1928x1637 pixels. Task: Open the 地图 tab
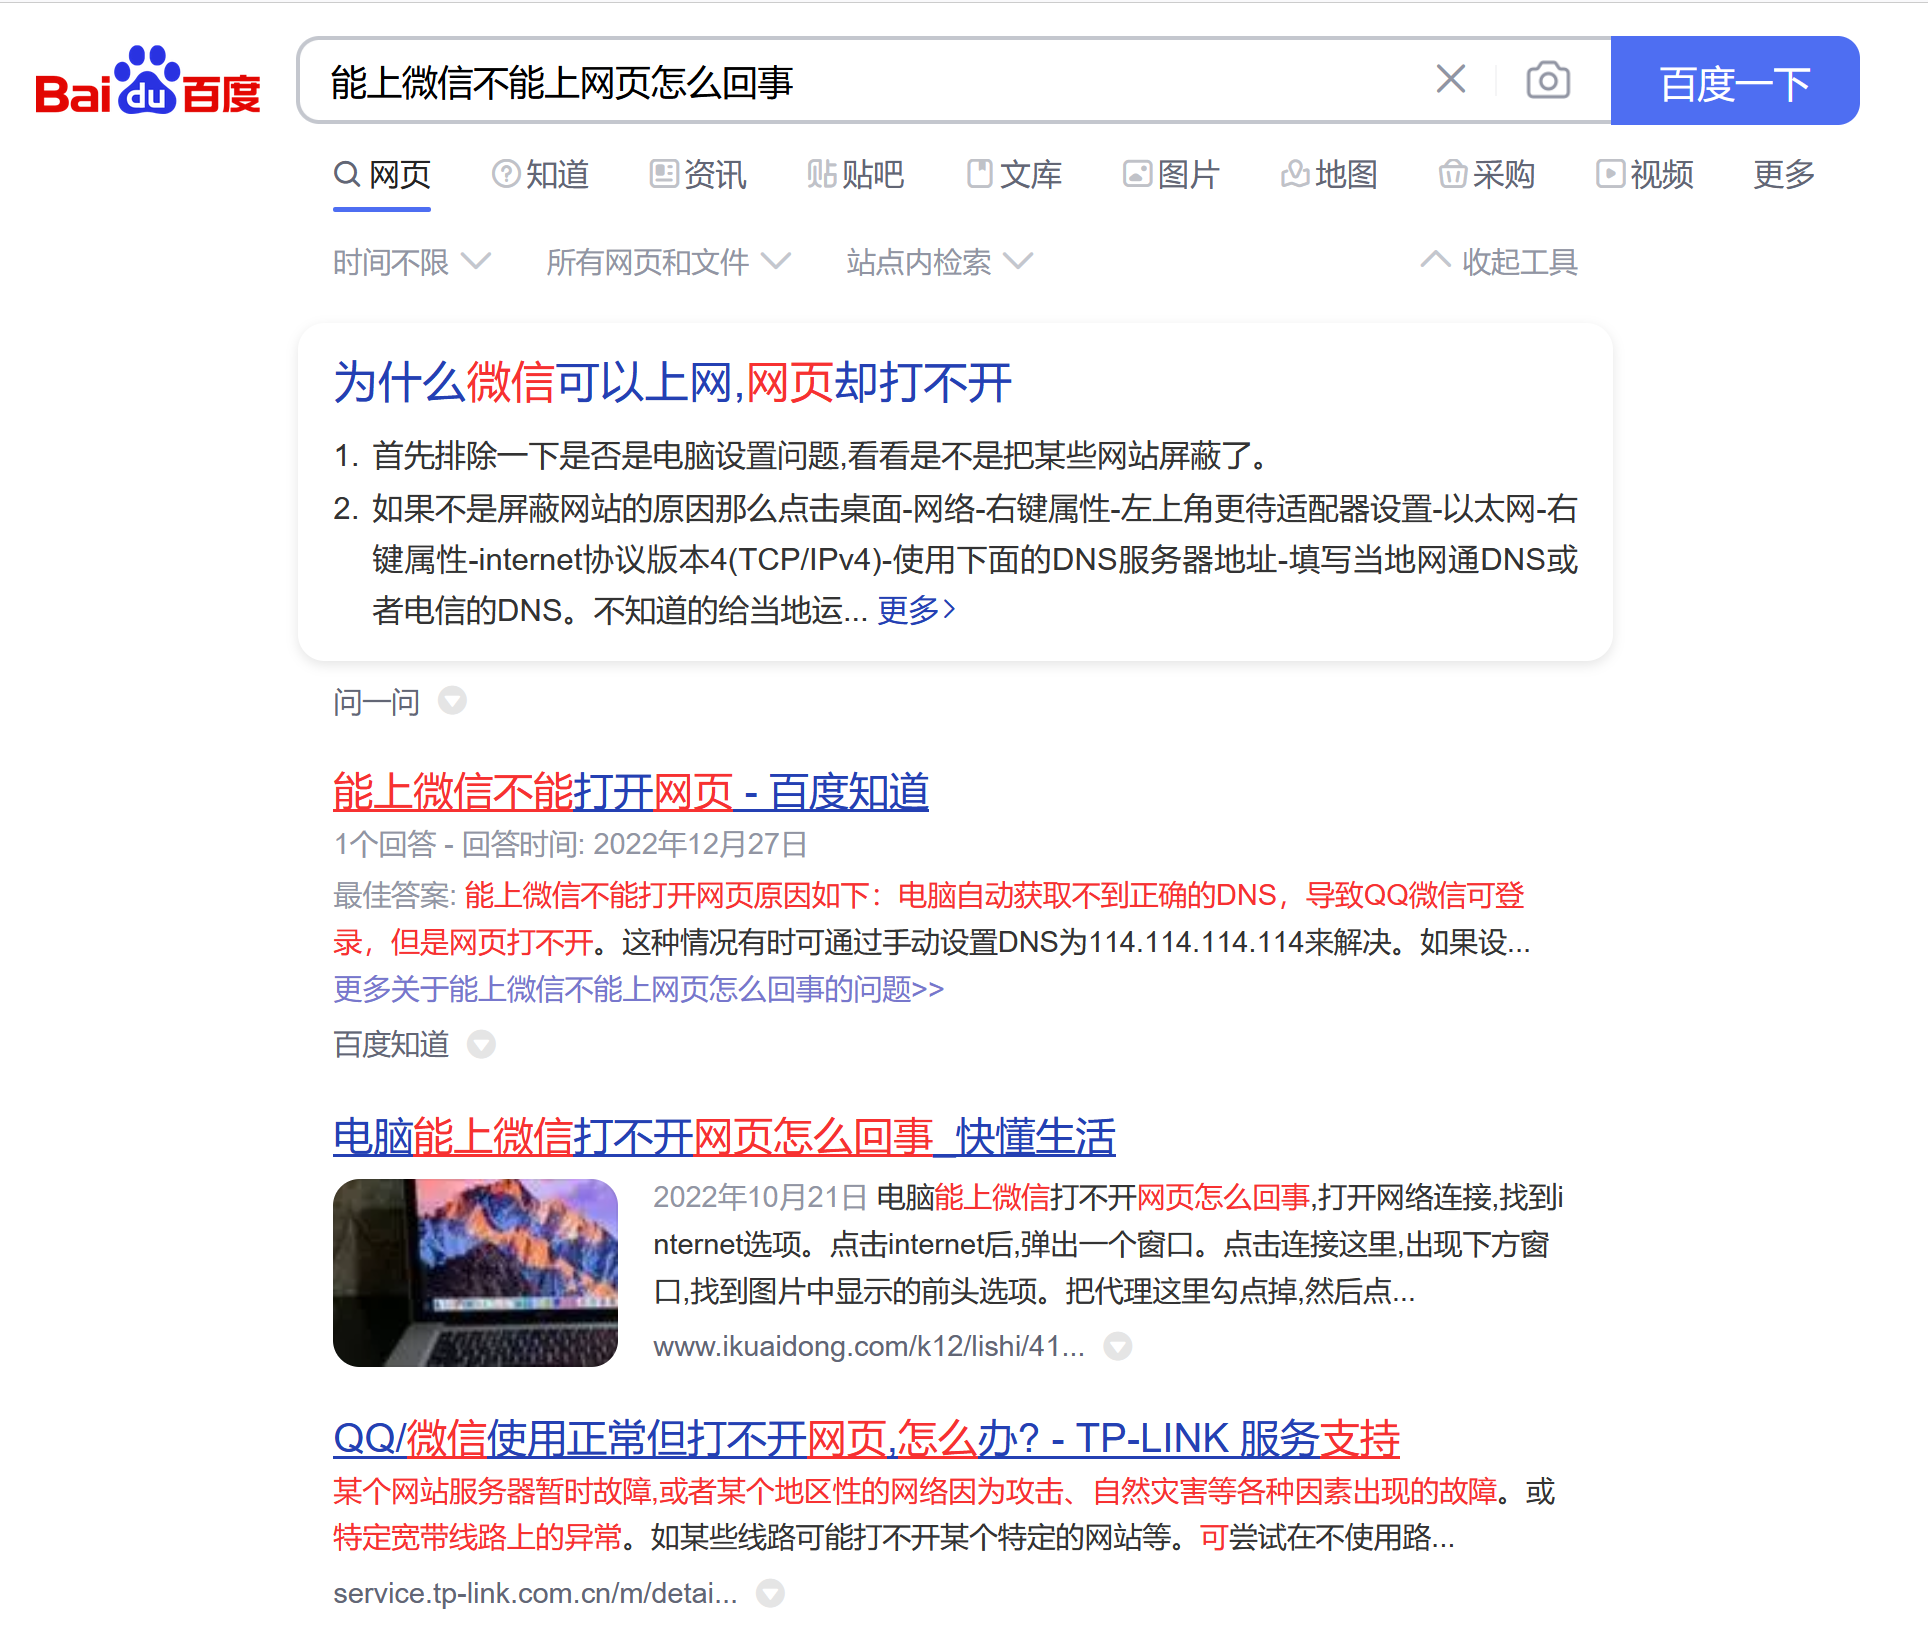1329,175
